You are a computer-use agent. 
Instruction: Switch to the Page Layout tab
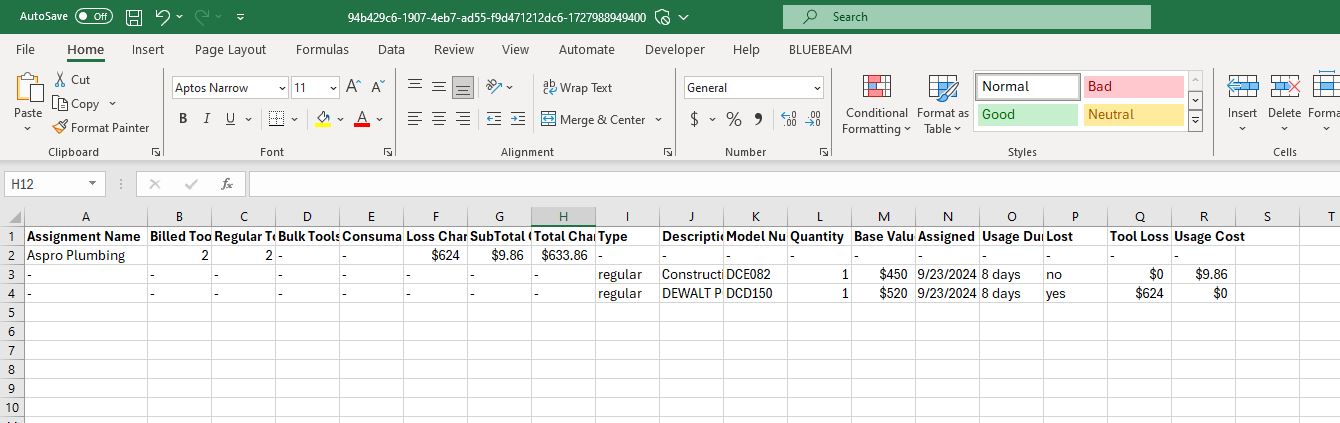click(x=230, y=49)
